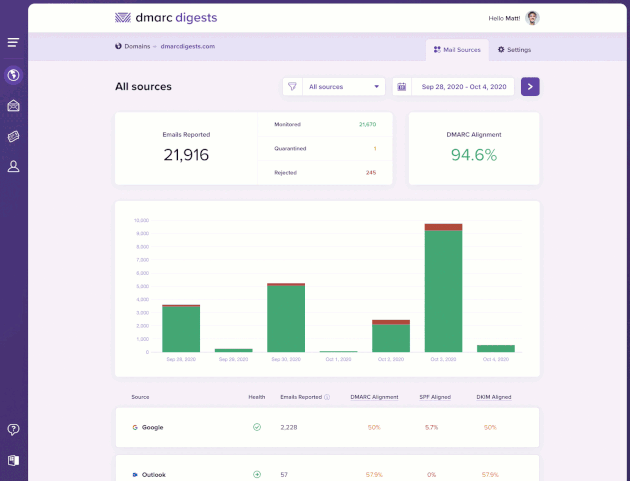The height and width of the screenshot is (481, 630).
Task: Click Matt's profile avatar
Action: click(x=533, y=18)
